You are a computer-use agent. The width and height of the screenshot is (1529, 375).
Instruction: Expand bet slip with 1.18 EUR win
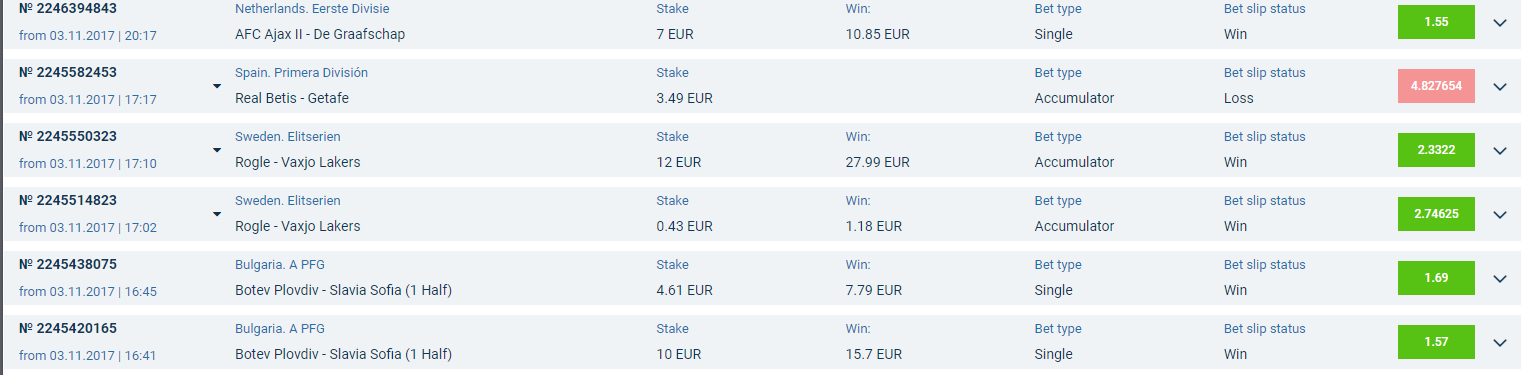(1499, 215)
